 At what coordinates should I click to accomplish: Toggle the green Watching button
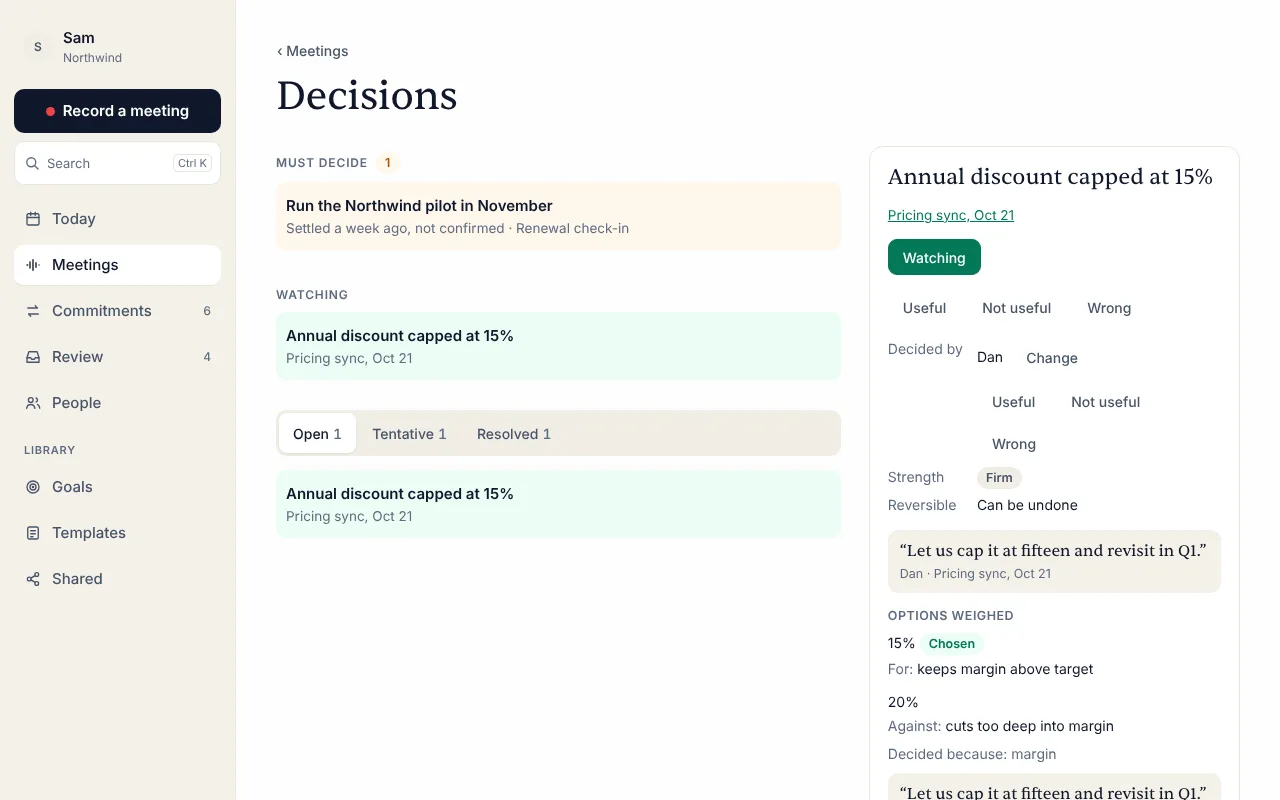(x=934, y=257)
